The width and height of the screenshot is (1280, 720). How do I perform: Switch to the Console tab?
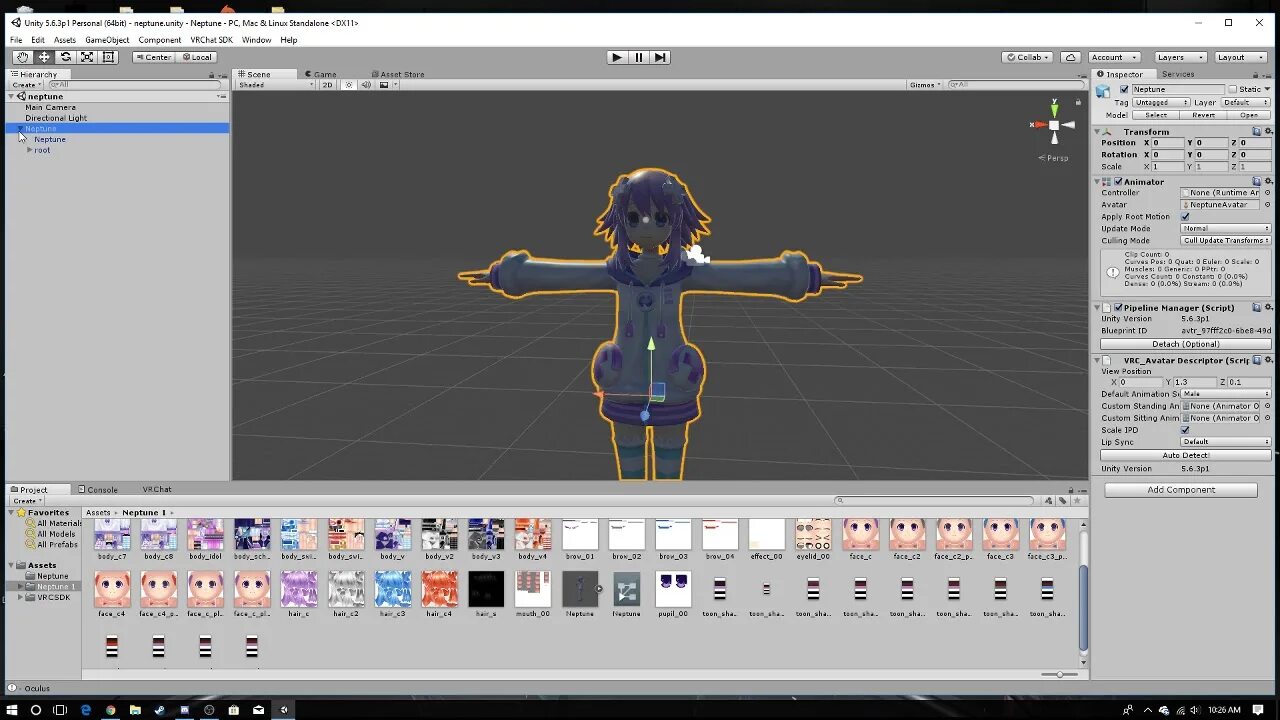point(98,489)
